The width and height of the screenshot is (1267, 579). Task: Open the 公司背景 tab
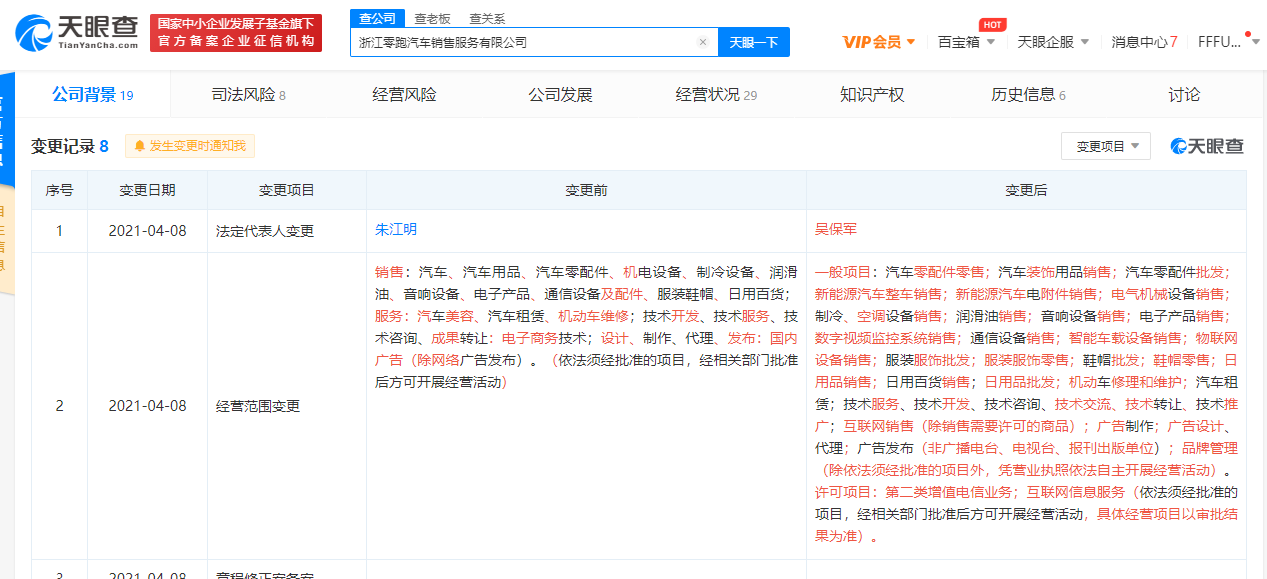click(x=92, y=95)
